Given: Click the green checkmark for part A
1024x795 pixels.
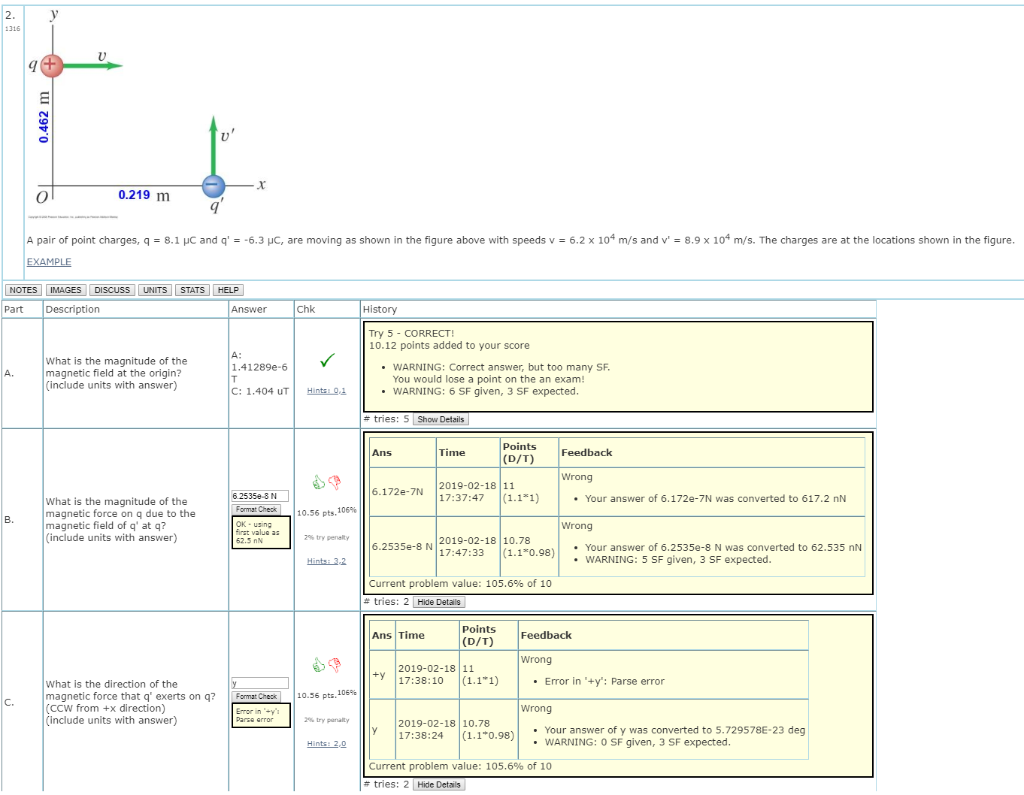Looking at the screenshot, I should tap(327, 360).
